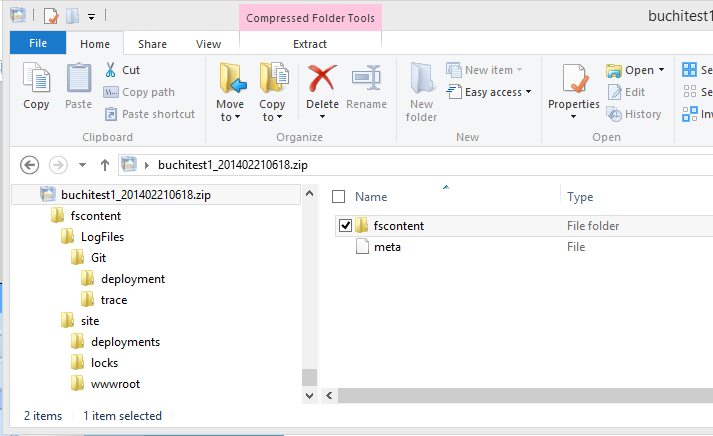Click the Compressed Folder Tools contextual tab
713x436 pixels.
(311, 18)
